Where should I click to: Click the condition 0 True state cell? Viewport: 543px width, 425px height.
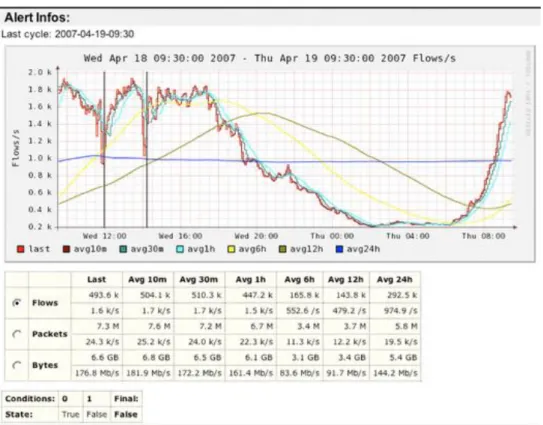71,414
